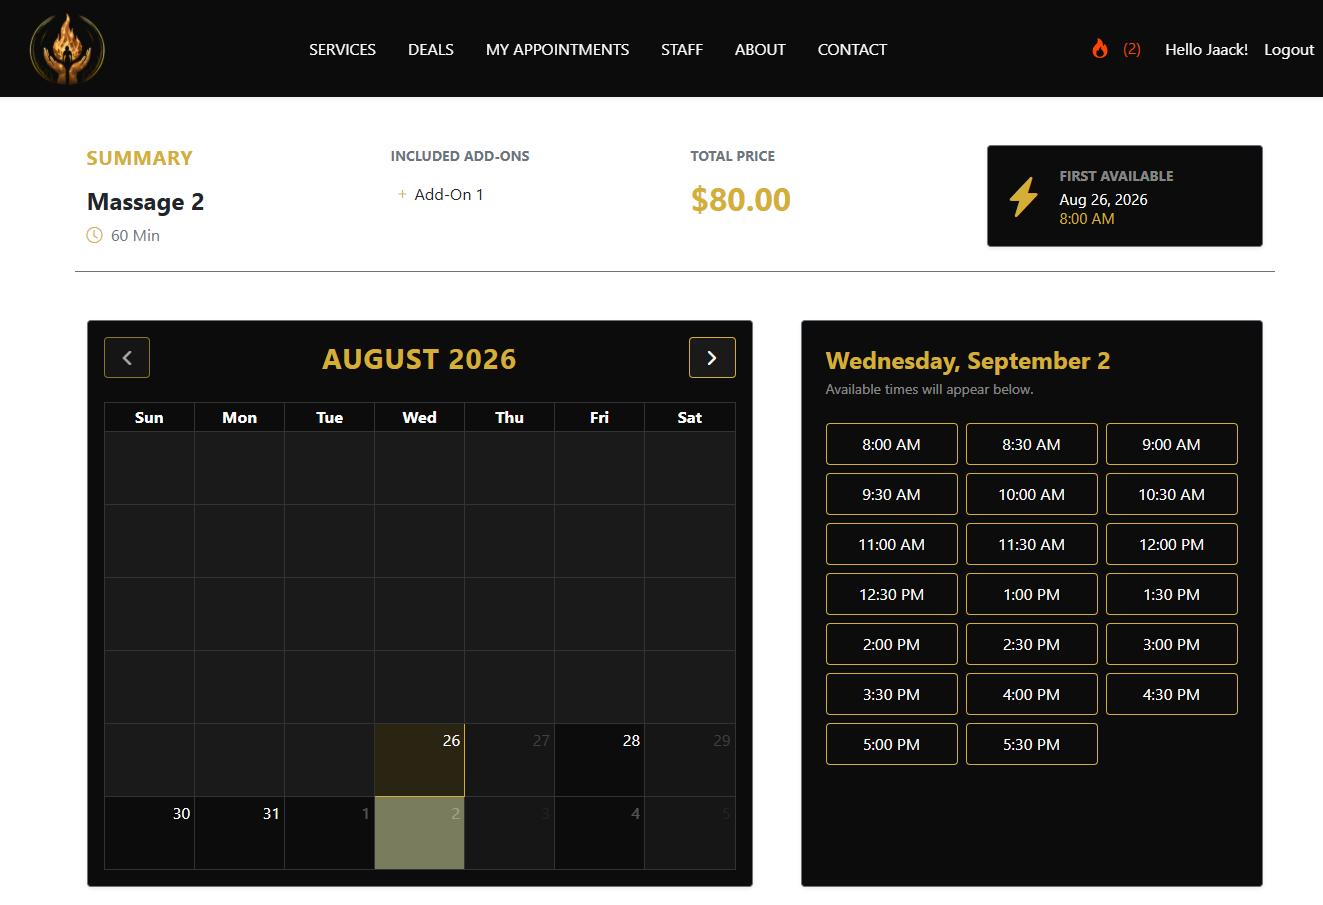Image resolution: width=1323 pixels, height=905 pixels.
Task: Select August 26 on the calendar
Action: pos(420,760)
